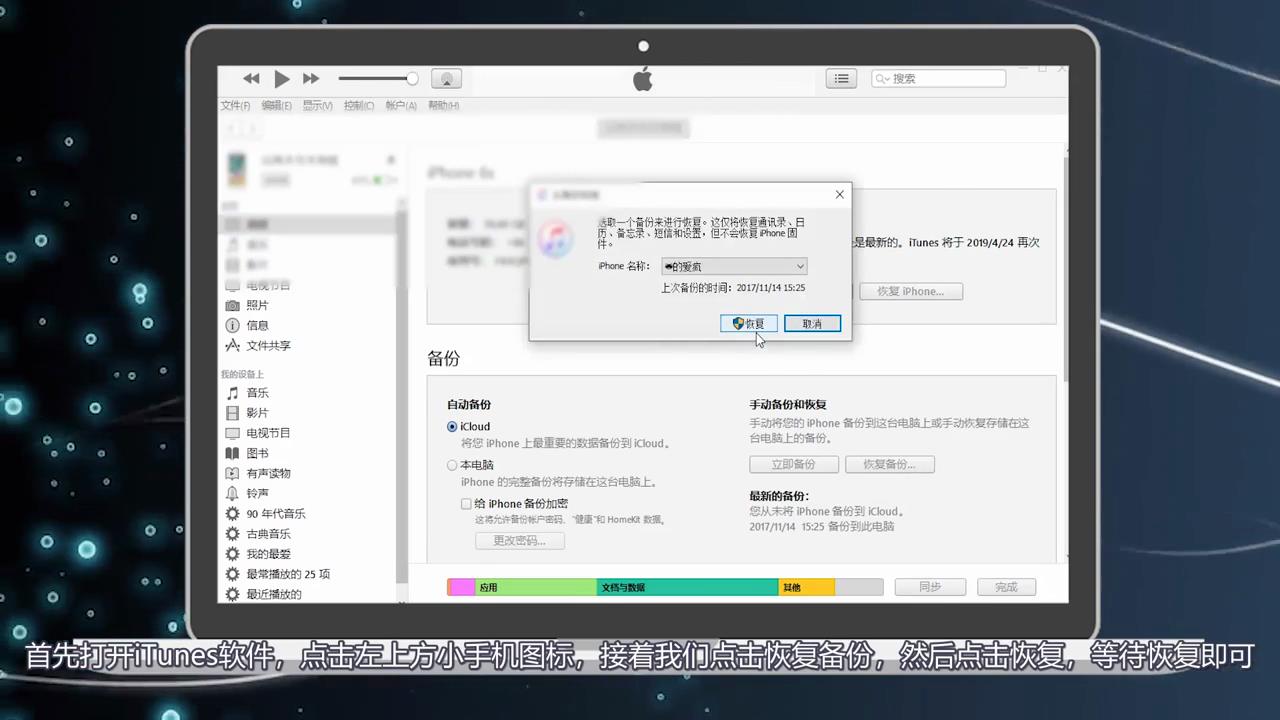Open the 帮助(H) menu
Viewport: 1280px width, 720px height.
[443, 105]
